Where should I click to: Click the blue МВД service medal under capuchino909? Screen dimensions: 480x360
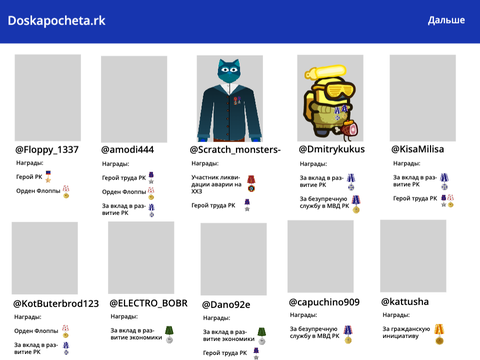[x=348, y=334]
